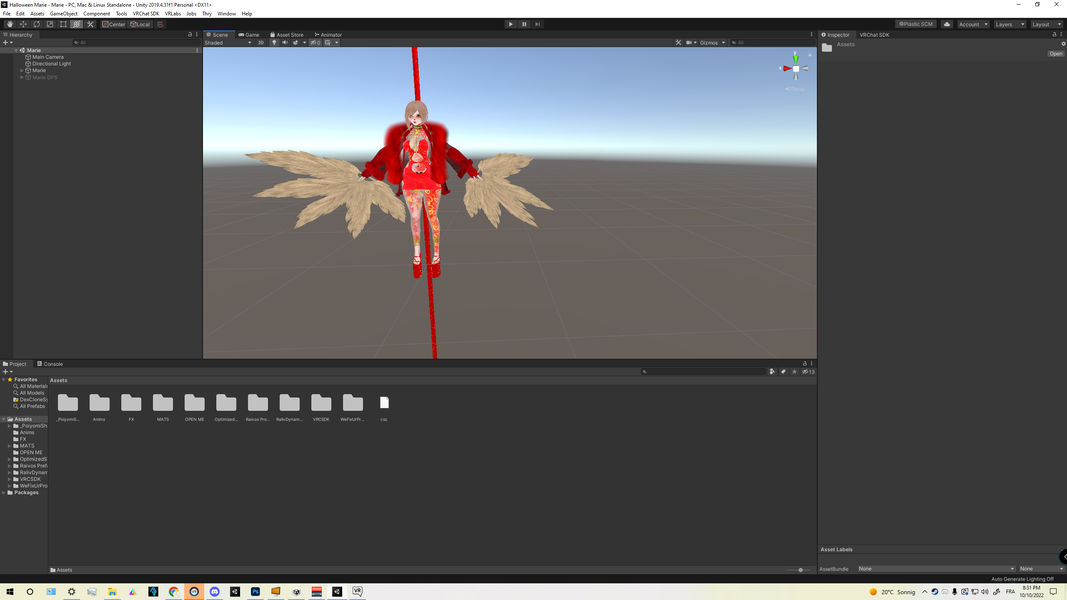Open the VRChat SDK menu
1067x600 pixels.
[146, 14]
